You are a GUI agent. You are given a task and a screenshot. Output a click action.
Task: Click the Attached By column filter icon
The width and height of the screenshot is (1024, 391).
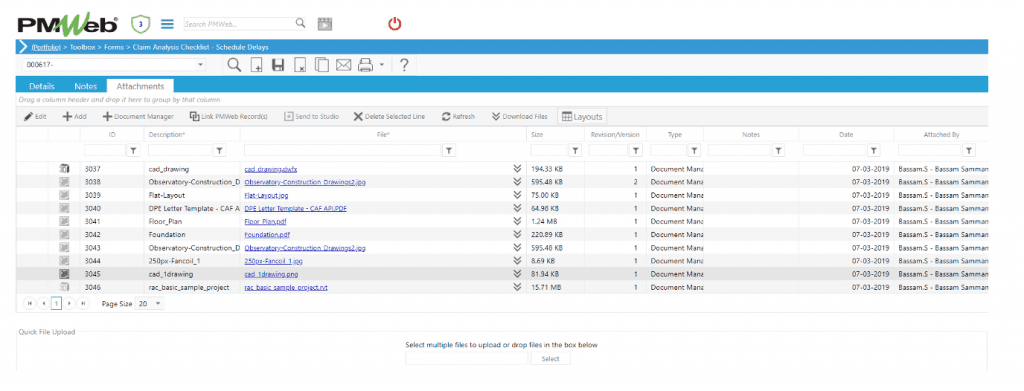point(970,151)
